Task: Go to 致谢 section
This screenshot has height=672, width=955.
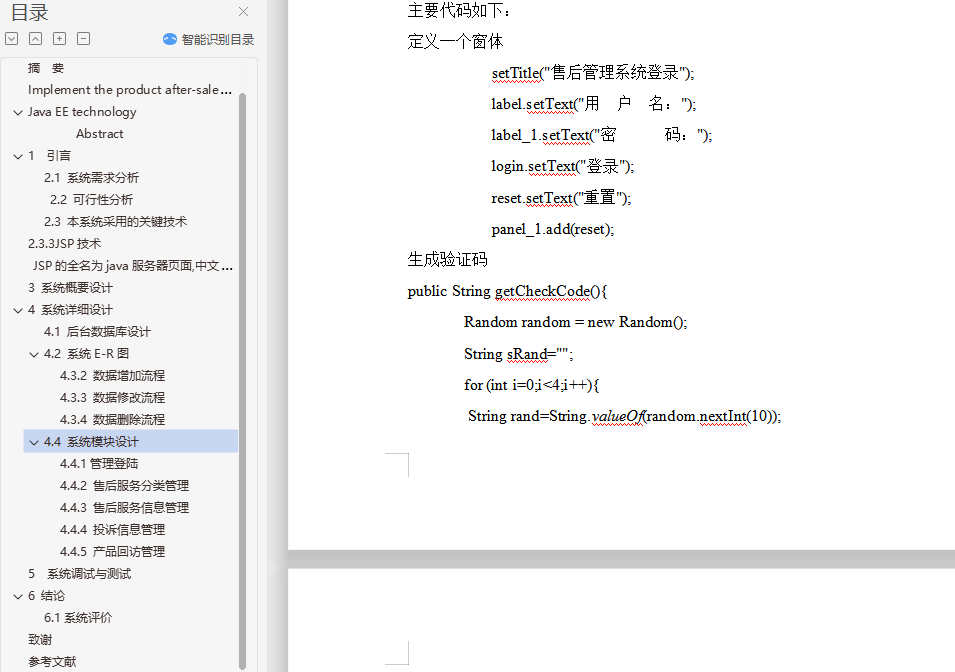Action: click(x=40, y=640)
